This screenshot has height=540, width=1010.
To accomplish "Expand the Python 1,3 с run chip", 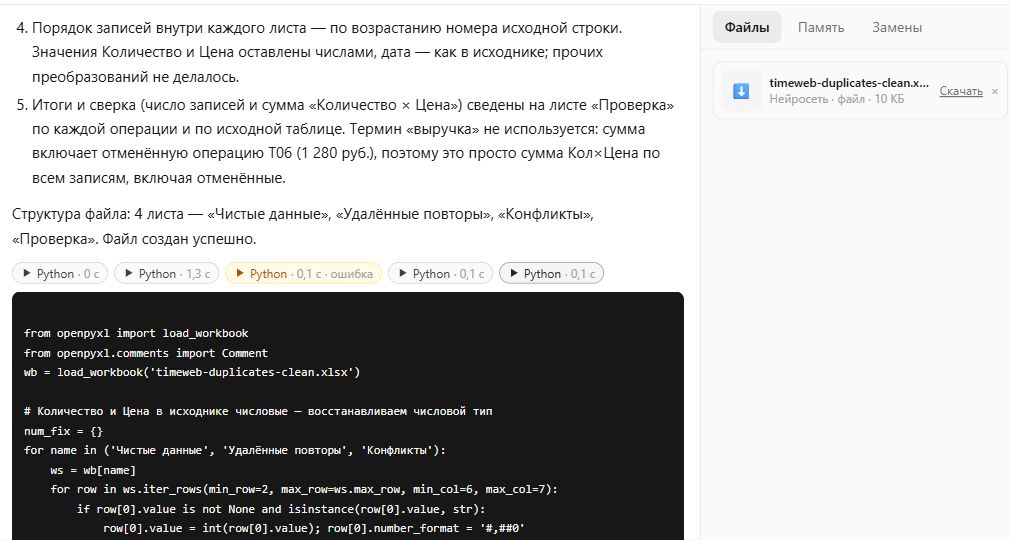I will [166, 273].
